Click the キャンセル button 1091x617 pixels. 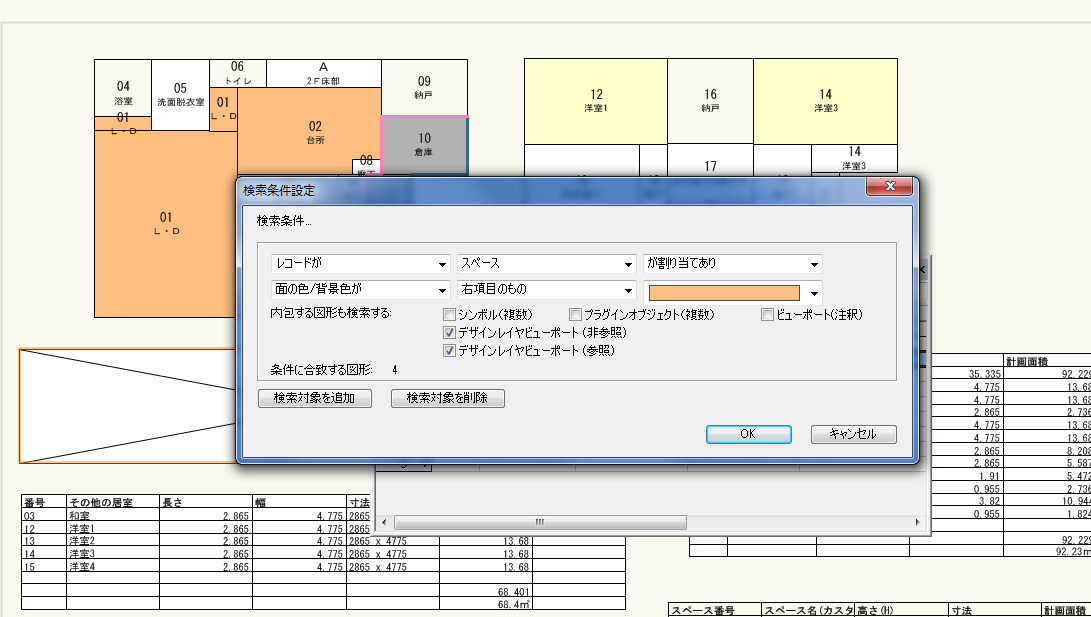(853, 434)
